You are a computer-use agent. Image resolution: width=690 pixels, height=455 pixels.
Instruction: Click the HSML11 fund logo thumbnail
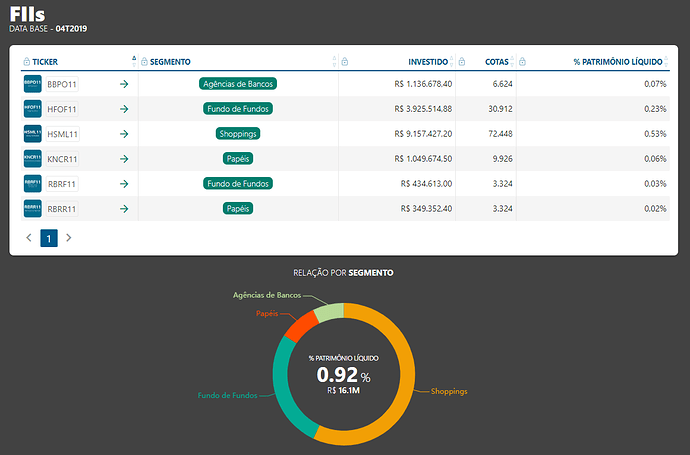33,134
